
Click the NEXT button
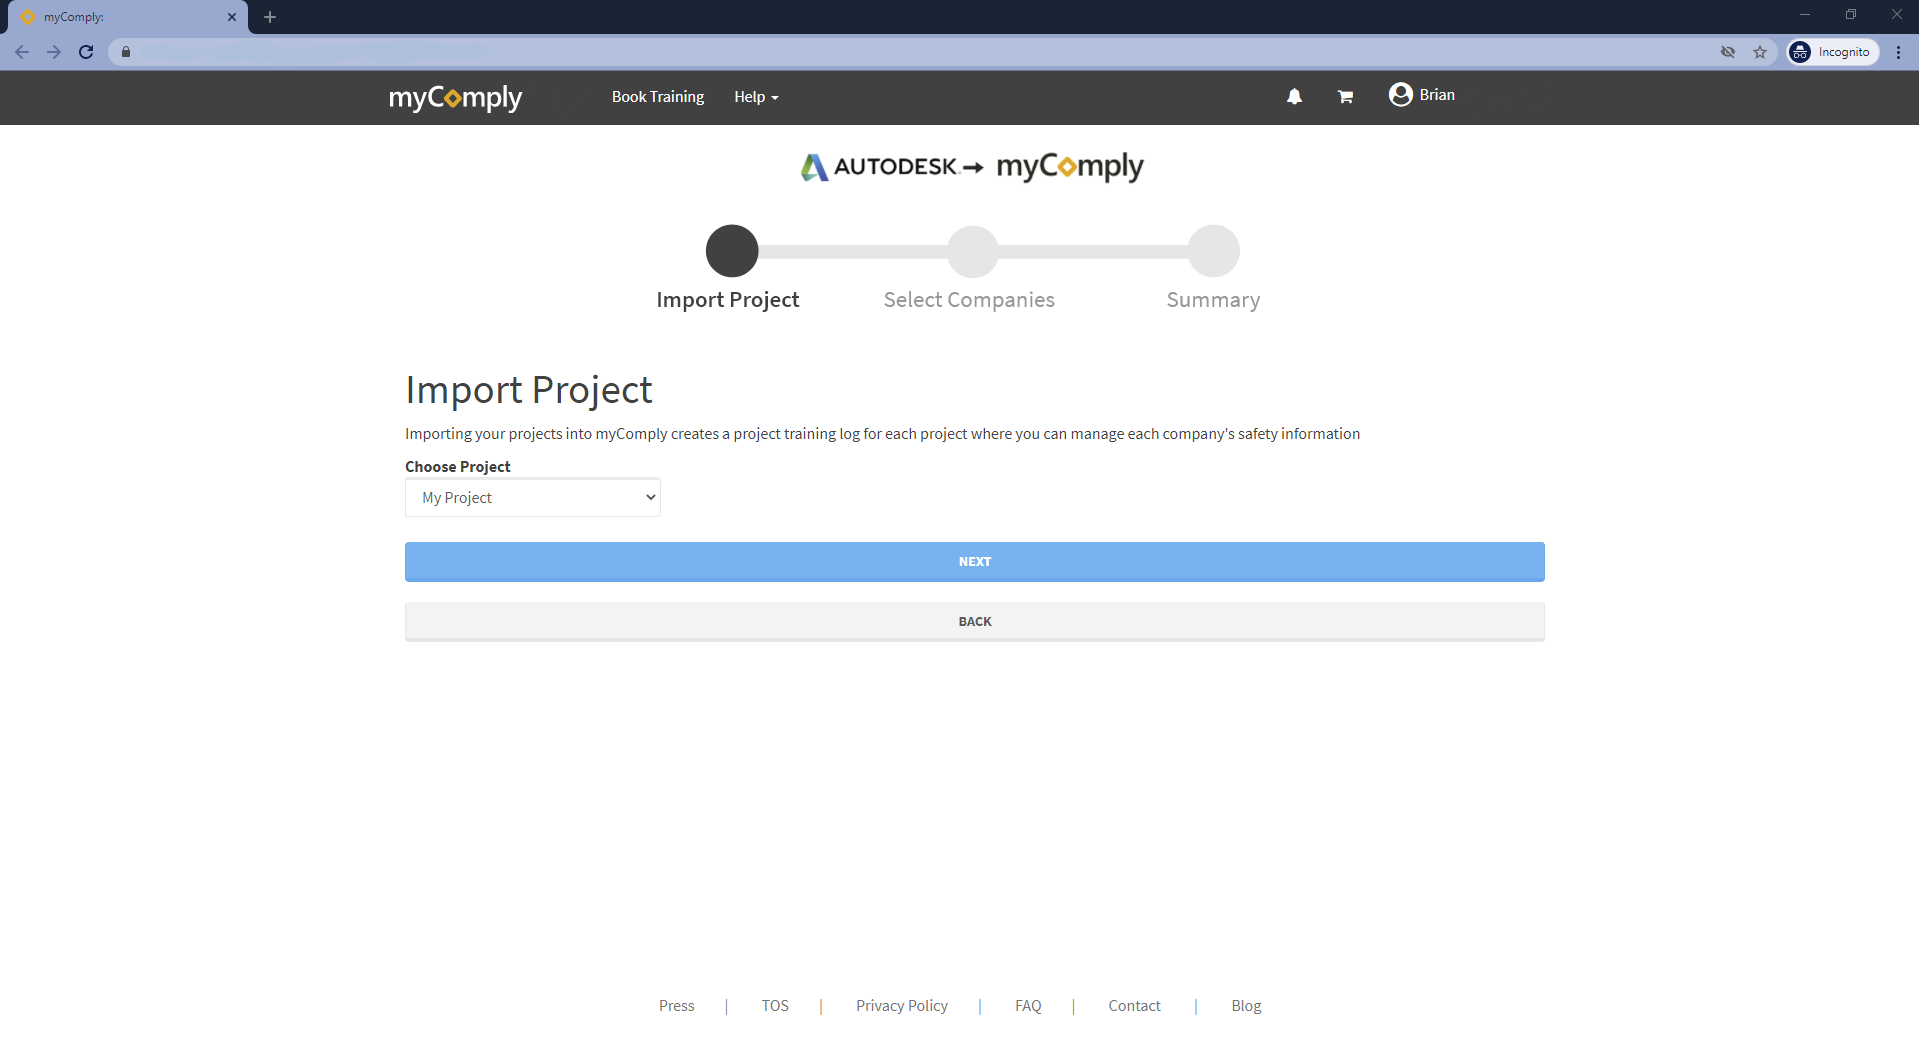pyautogui.click(x=975, y=562)
